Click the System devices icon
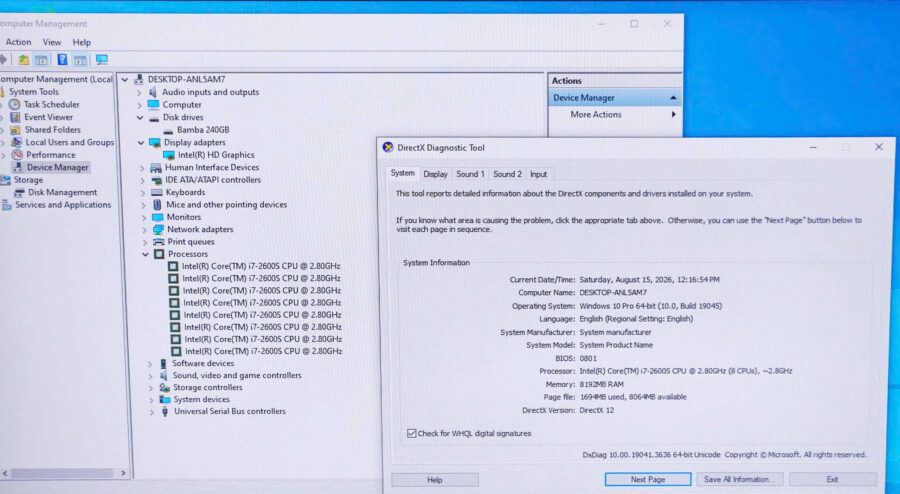The image size is (900, 494). 165,400
